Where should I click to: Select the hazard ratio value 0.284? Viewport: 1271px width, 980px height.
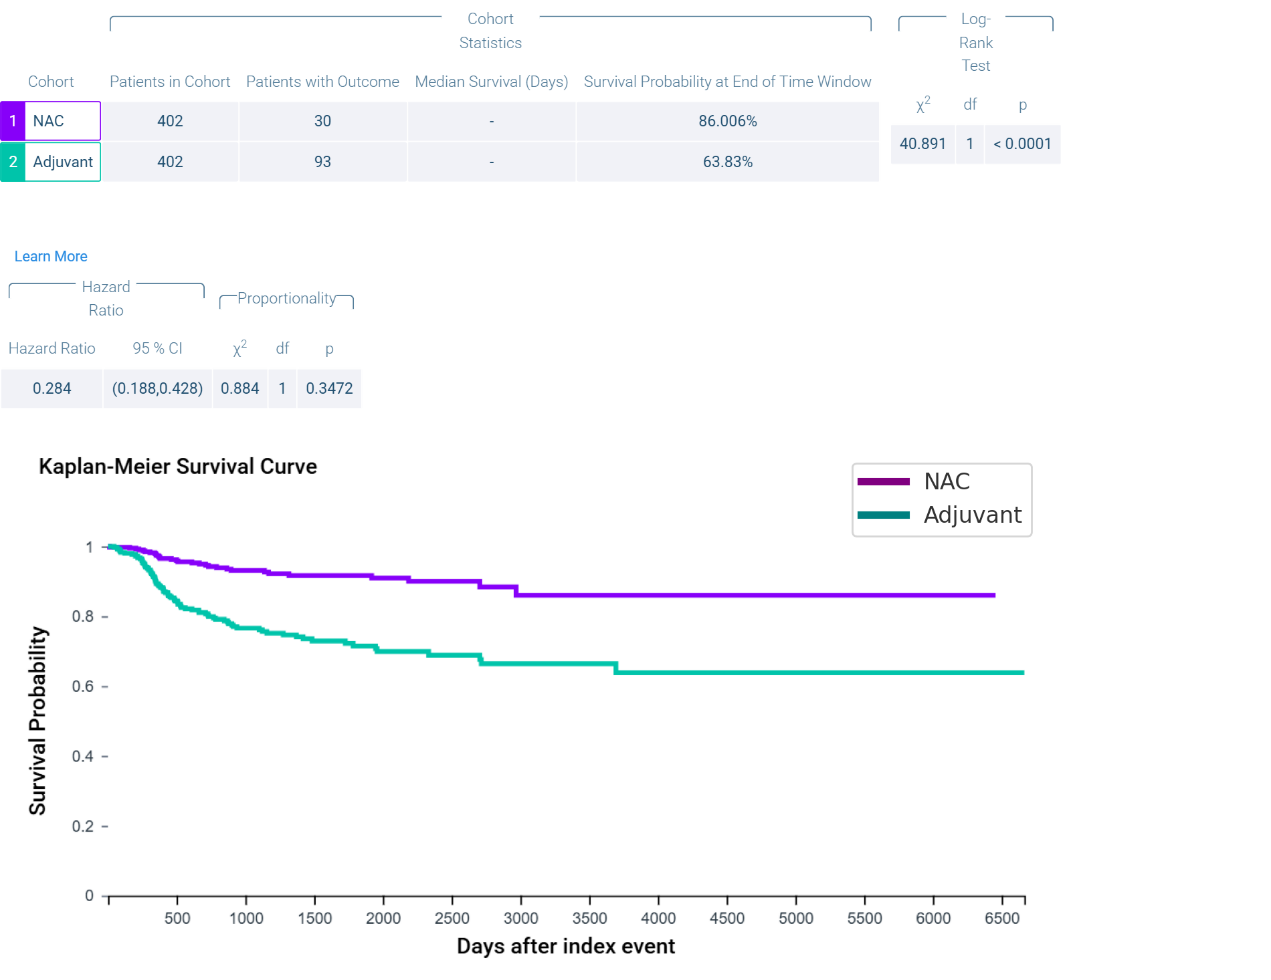pyautogui.click(x=52, y=389)
